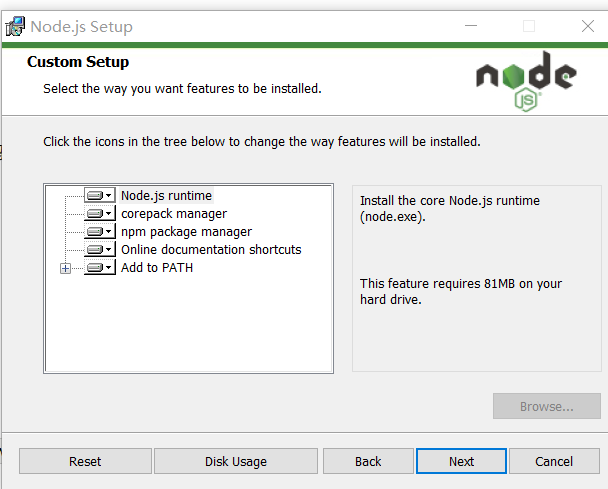Click 'Select the way you want features' text
Image resolution: width=608 pixels, height=489 pixels.
(x=182, y=89)
